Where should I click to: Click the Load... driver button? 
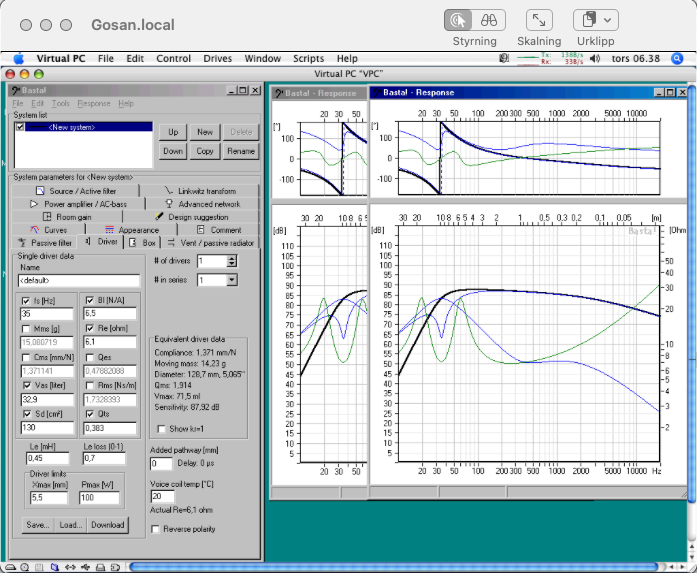tap(71, 525)
